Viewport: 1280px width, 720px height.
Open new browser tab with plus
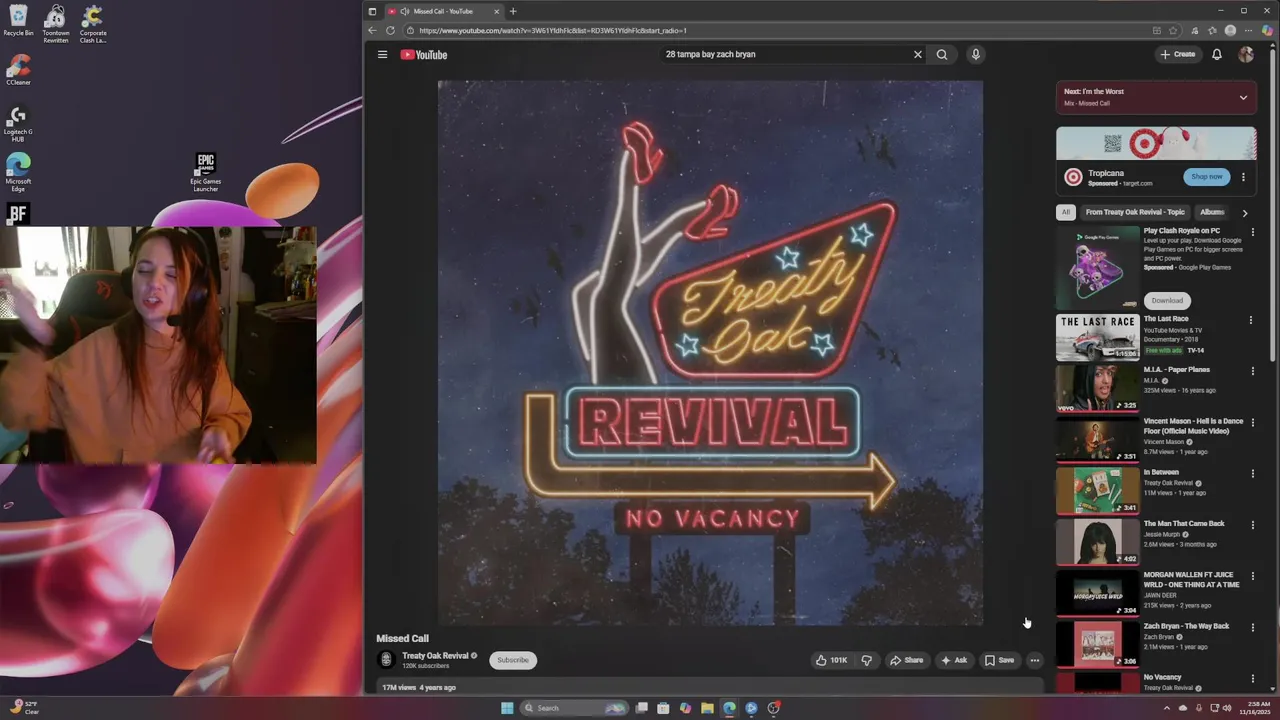pos(513,11)
